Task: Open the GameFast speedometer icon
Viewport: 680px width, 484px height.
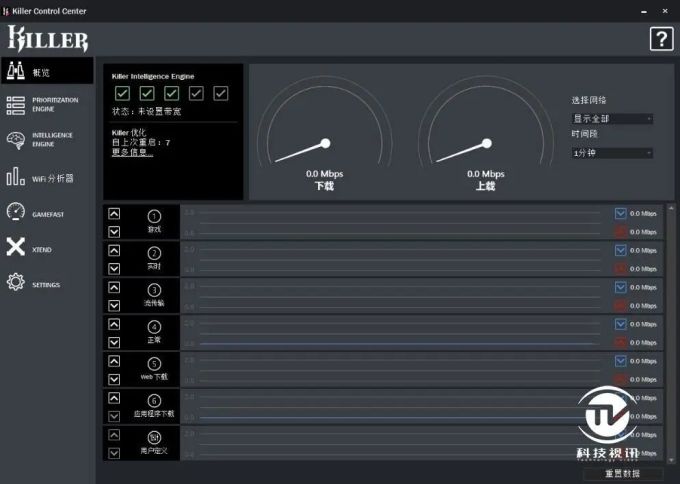Action: tap(16, 212)
